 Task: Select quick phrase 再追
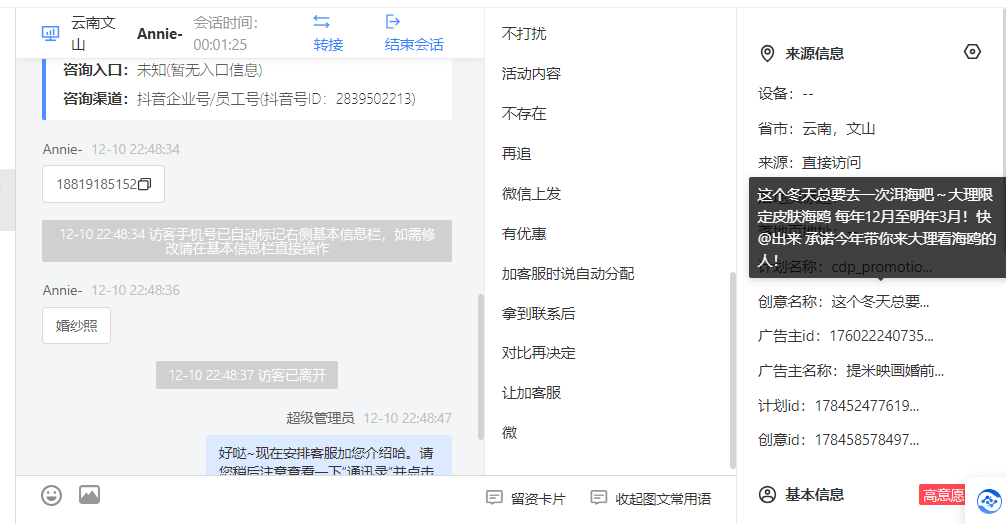pyautogui.click(x=516, y=154)
